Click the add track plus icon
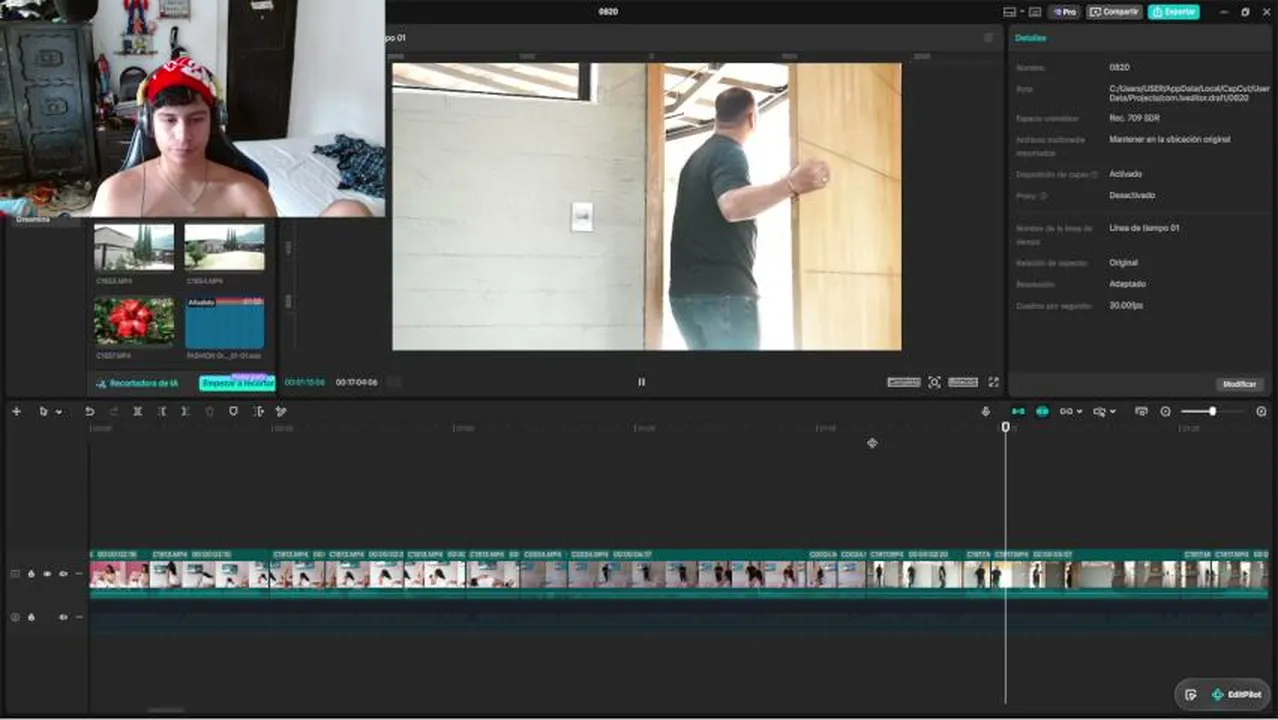Screen dimensions: 1278x720 tap(16, 411)
